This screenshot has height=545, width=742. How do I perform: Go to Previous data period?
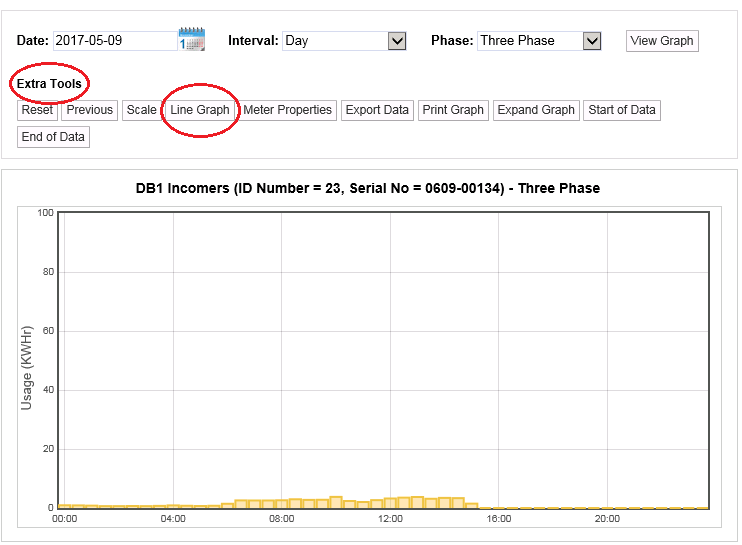[x=90, y=110]
